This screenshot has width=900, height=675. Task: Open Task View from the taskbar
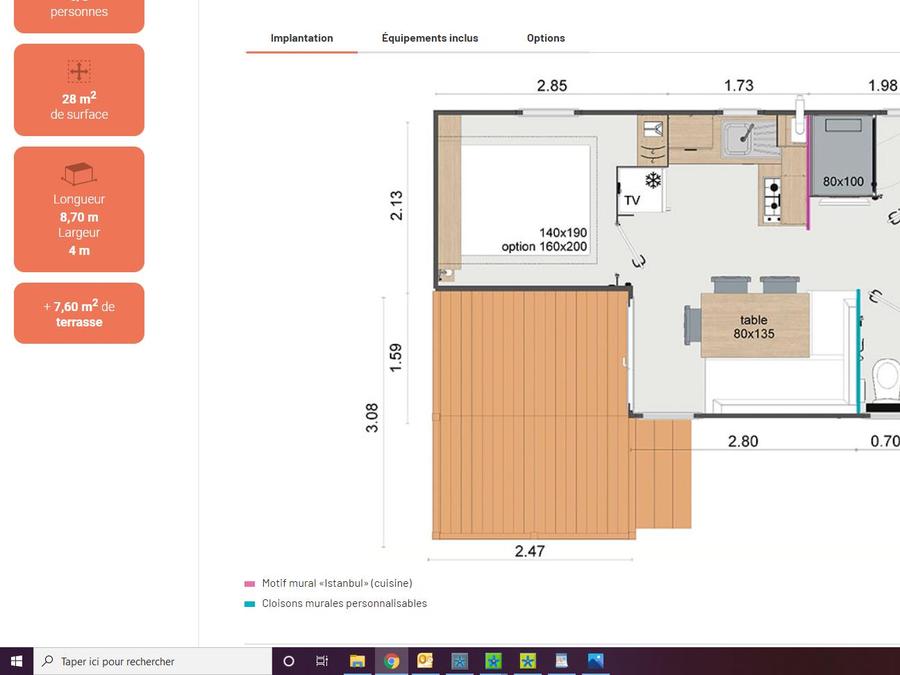point(322,661)
